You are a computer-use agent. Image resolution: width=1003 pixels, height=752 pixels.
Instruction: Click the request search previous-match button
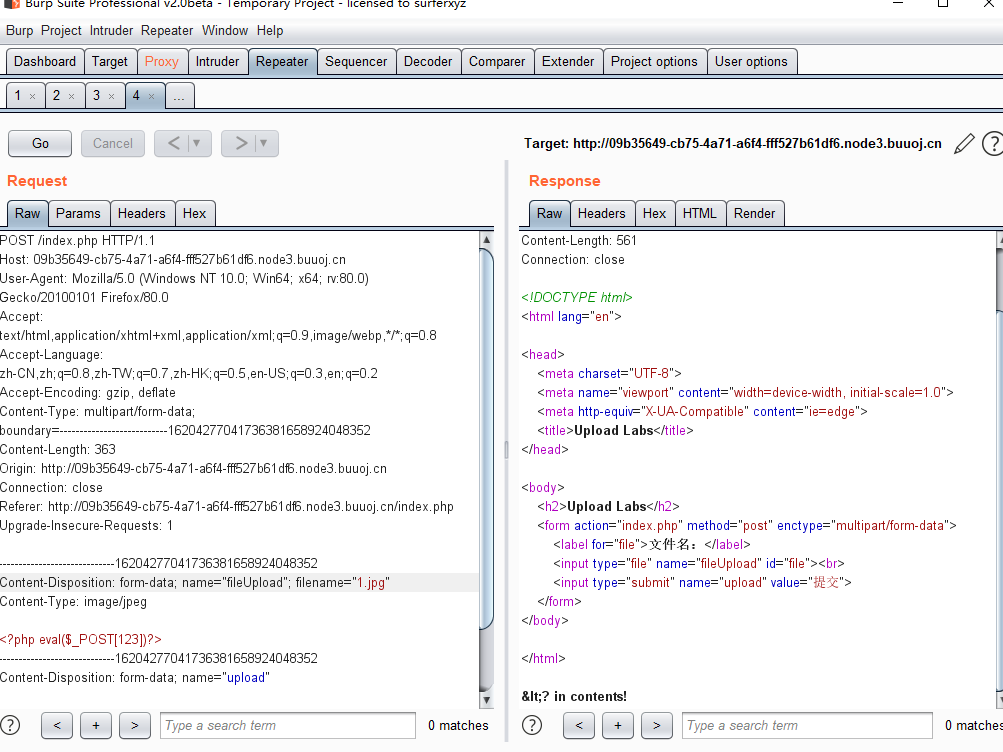point(57,725)
